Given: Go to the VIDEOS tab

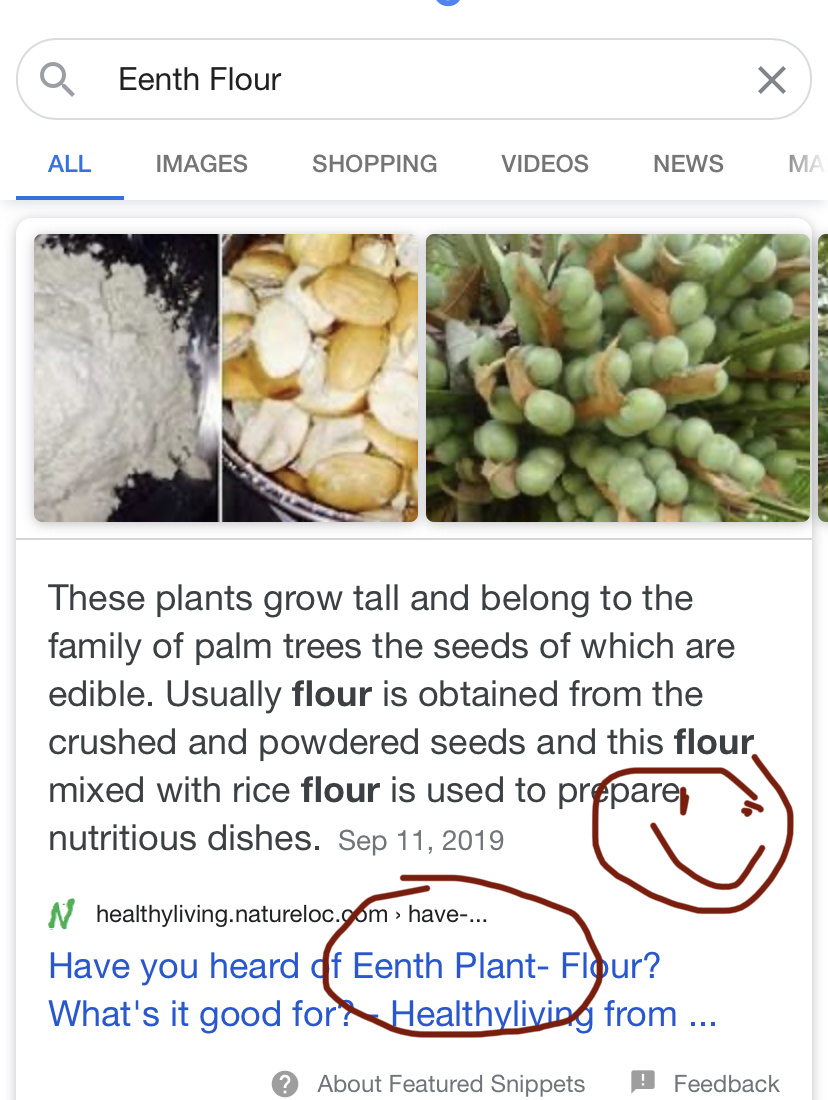Looking at the screenshot, I should 545,163.
